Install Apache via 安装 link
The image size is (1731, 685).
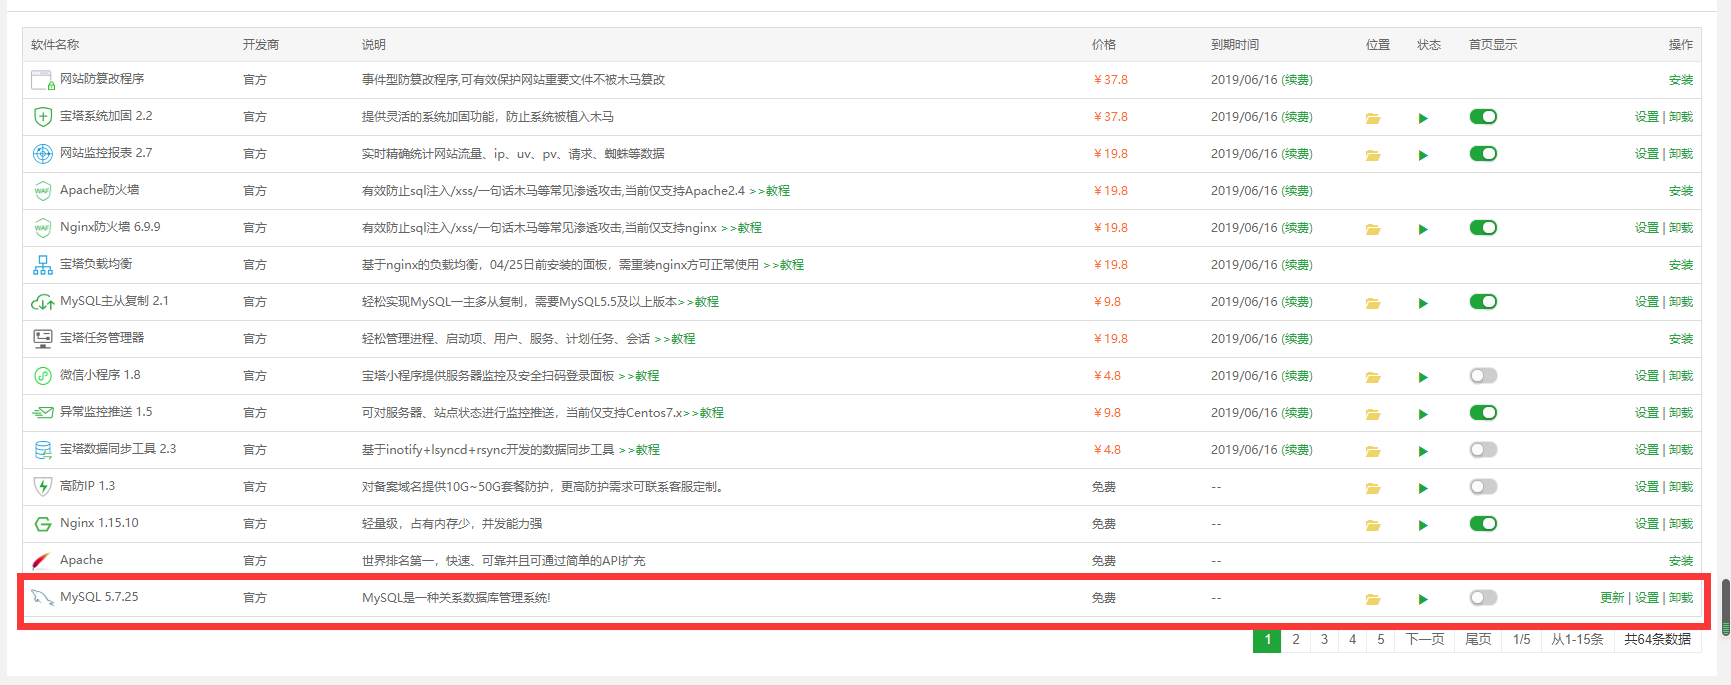[1681, 561]
